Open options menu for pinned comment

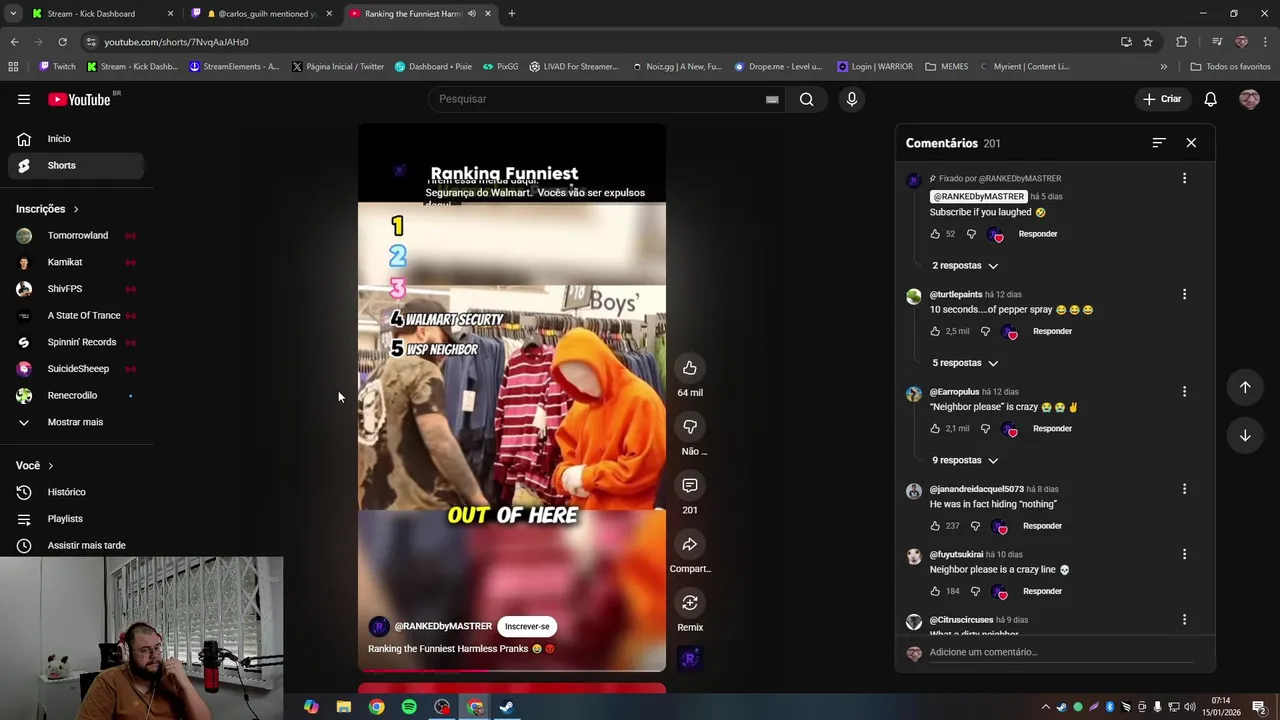pos(1184,178)
